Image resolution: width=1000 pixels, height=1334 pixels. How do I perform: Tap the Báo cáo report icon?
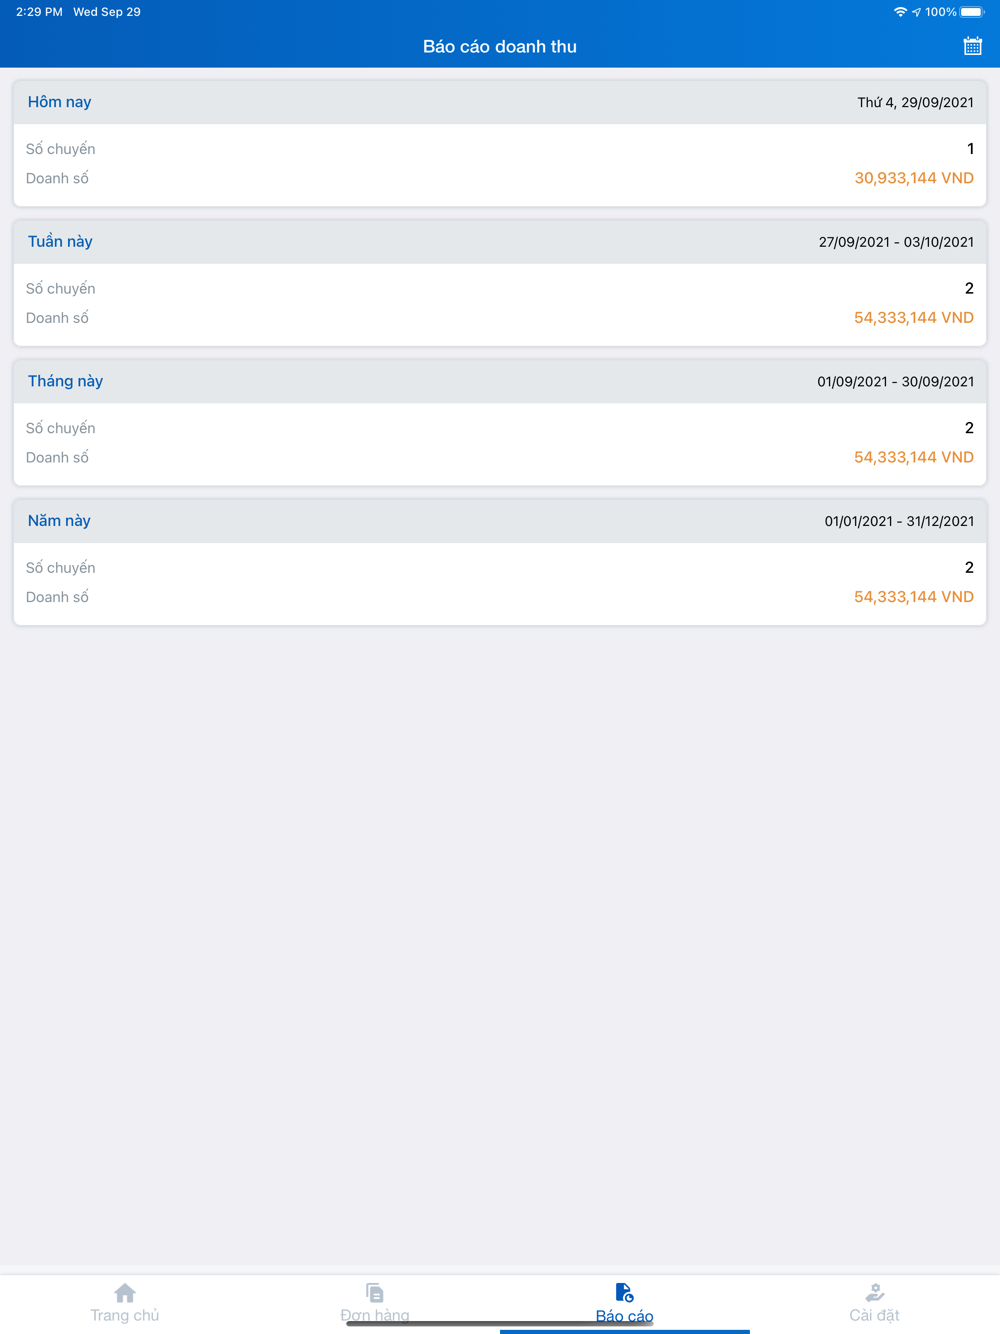click(624, 1292)
